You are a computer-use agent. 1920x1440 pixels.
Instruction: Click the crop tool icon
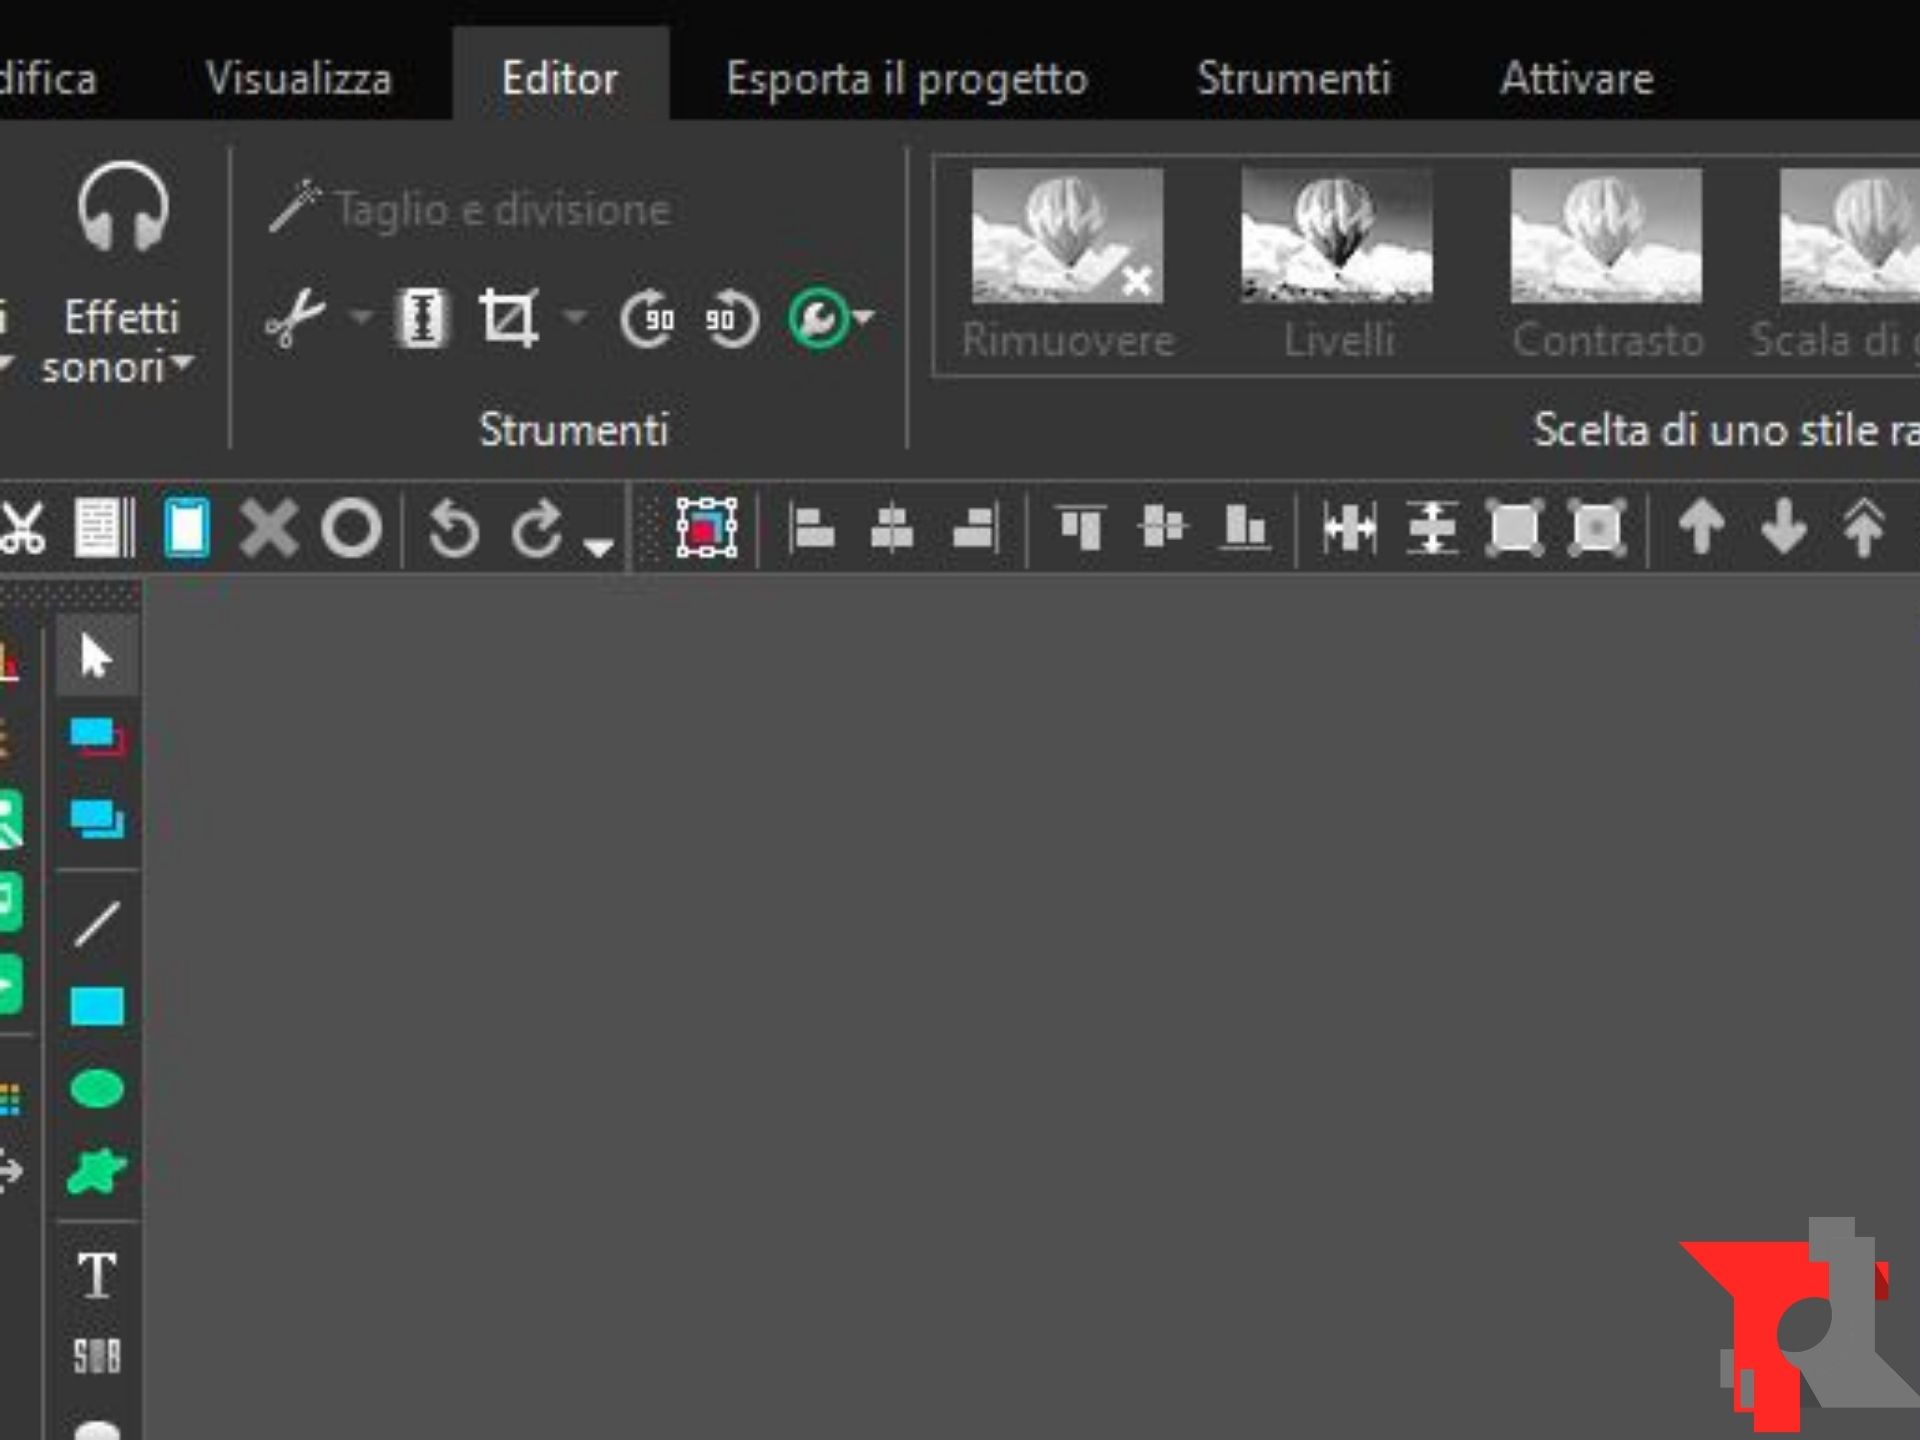(509, 319)
